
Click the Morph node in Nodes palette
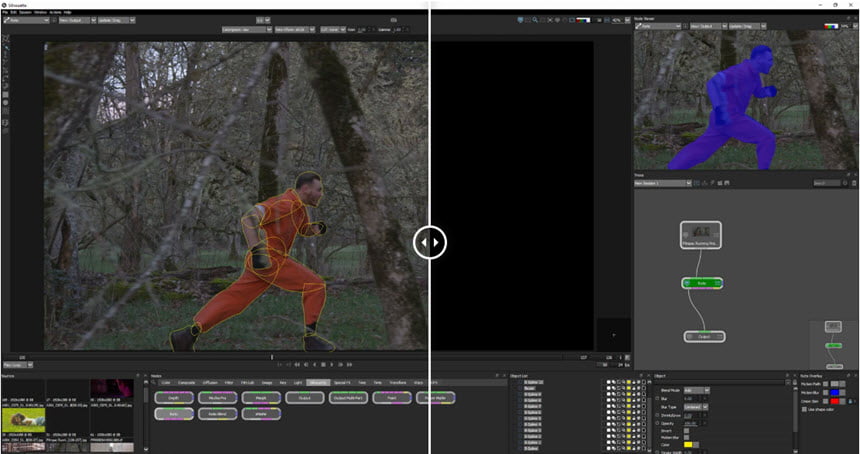pyautogui.click(x=261, y=398)
